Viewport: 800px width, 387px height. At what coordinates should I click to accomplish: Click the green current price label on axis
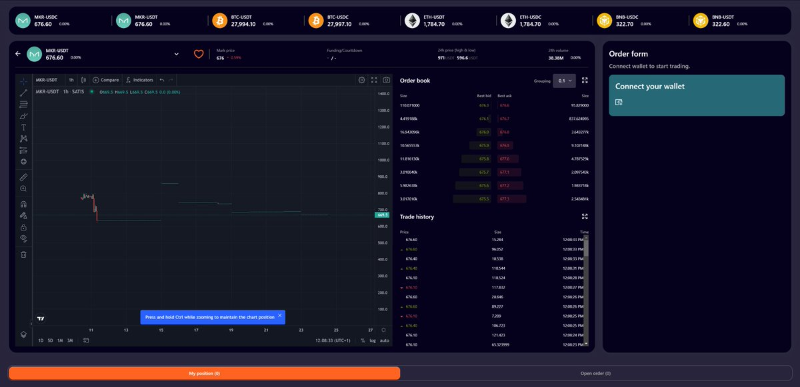[x=383, y=215]
